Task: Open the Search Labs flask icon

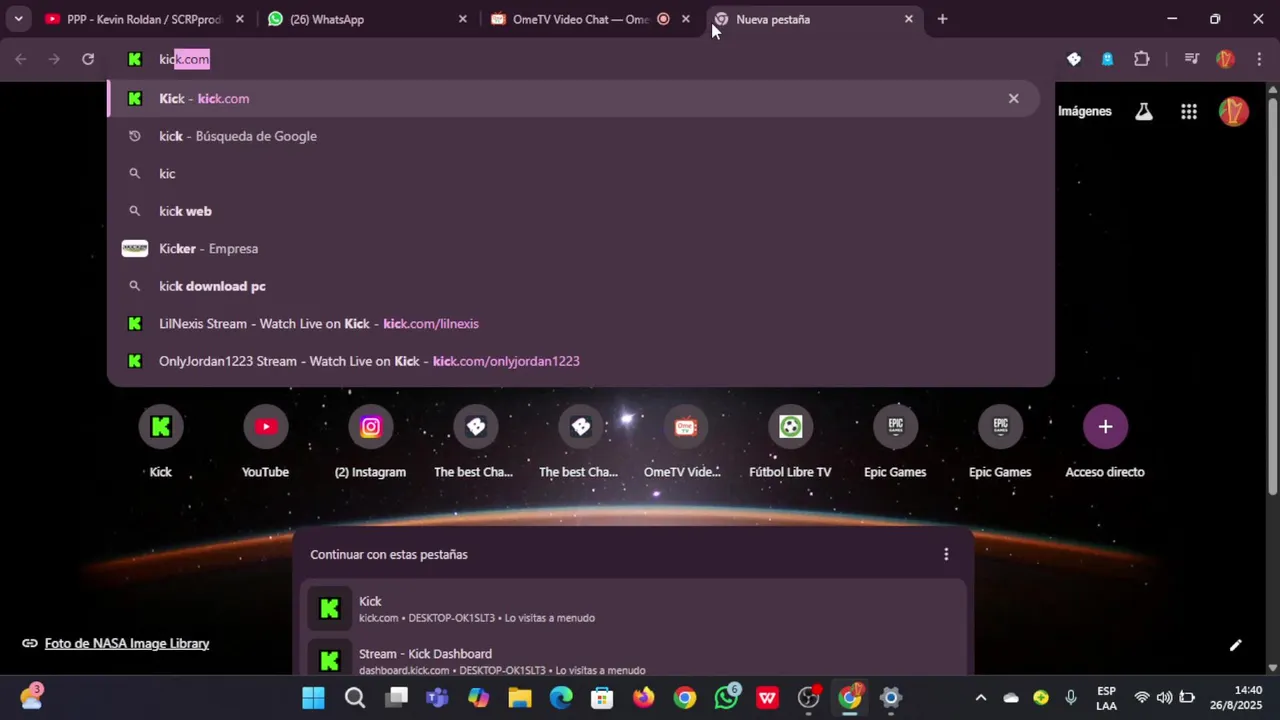Action: [1144, 112]
